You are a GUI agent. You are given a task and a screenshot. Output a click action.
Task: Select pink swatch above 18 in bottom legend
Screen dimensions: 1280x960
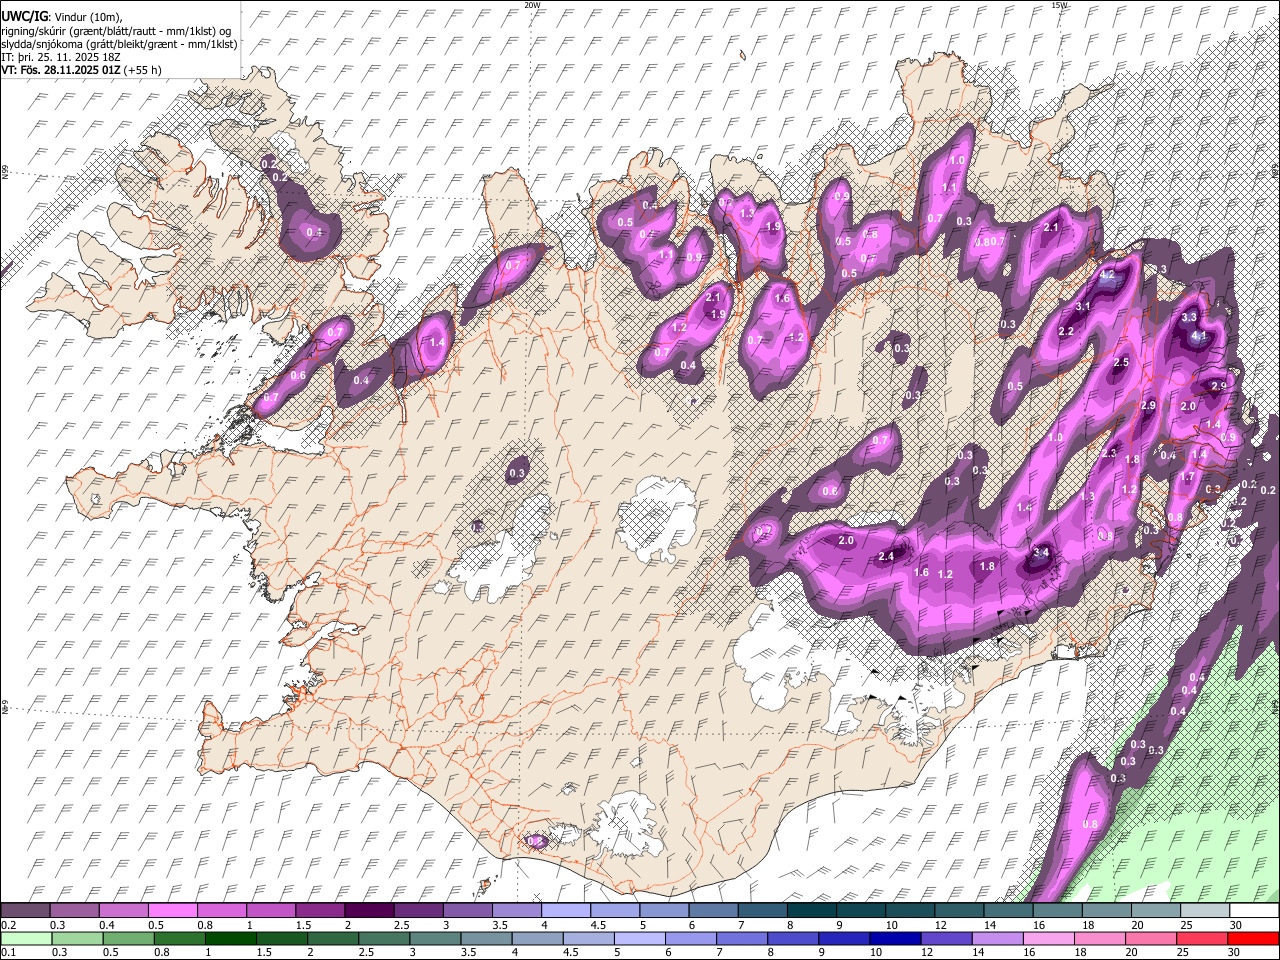point(1100,939)
